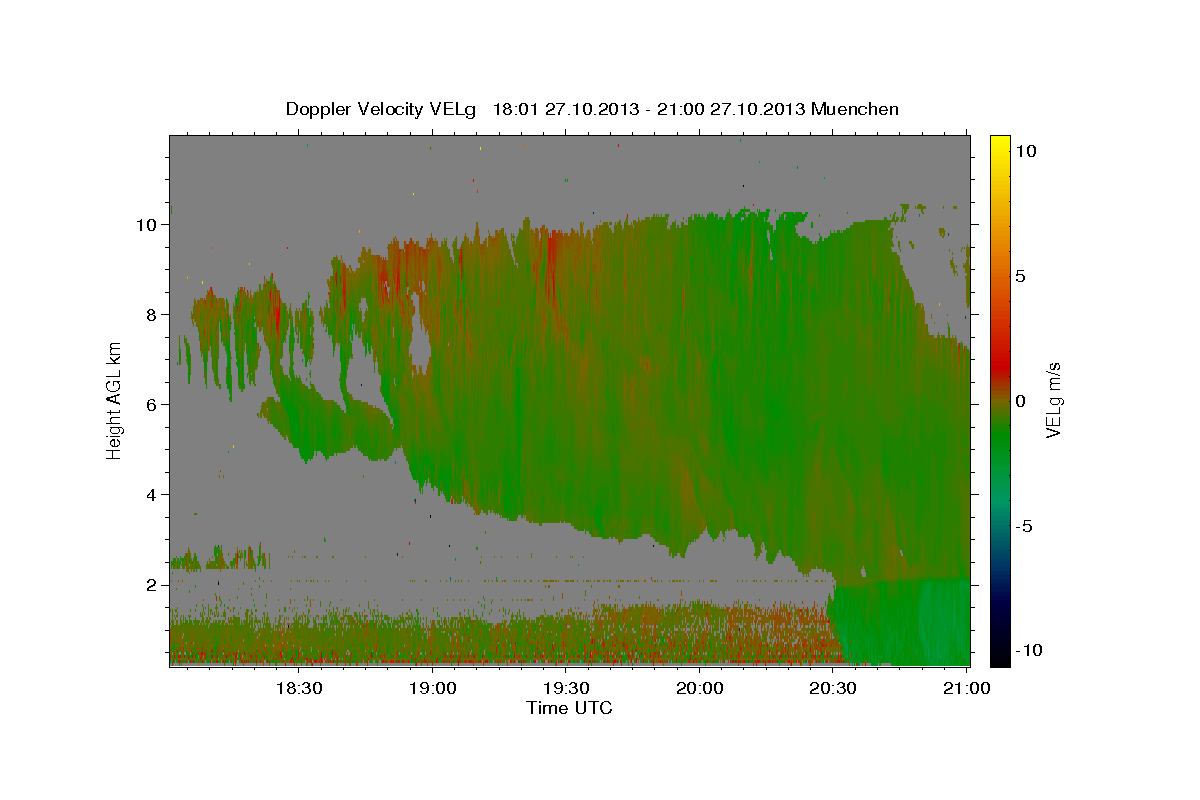The image size is (1200, 800).
Task: Click the colorbar label '0'
Action: 1021,400
